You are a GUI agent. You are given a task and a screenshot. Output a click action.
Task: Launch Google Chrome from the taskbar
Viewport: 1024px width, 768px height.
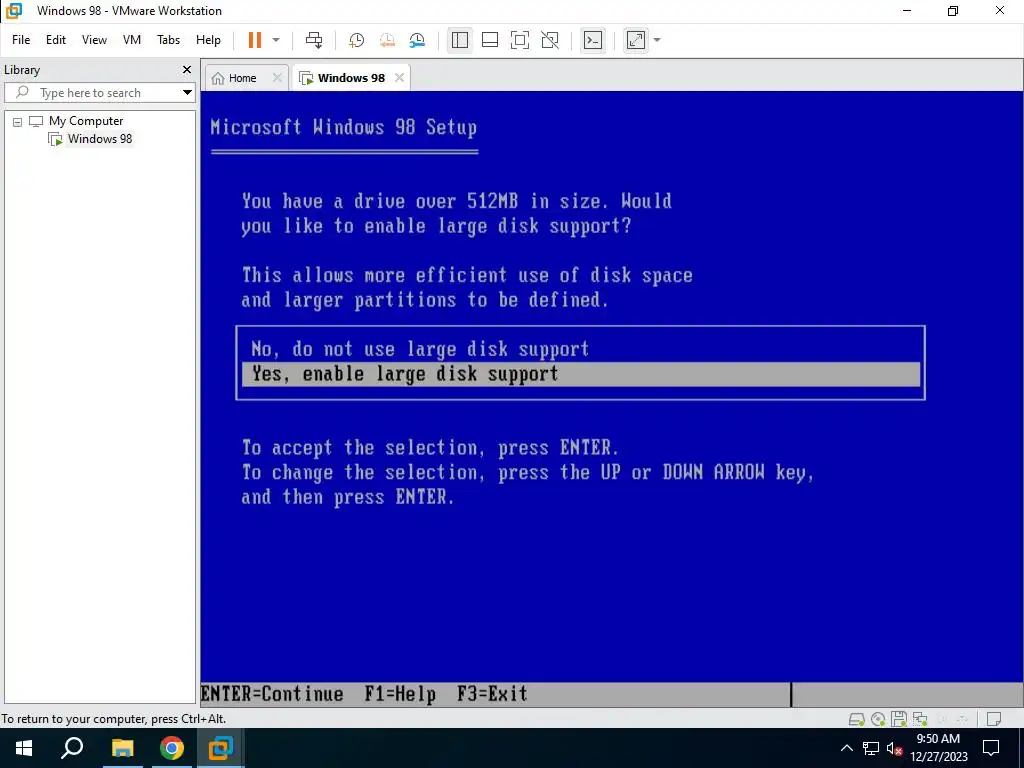click(x=172, y=748)
